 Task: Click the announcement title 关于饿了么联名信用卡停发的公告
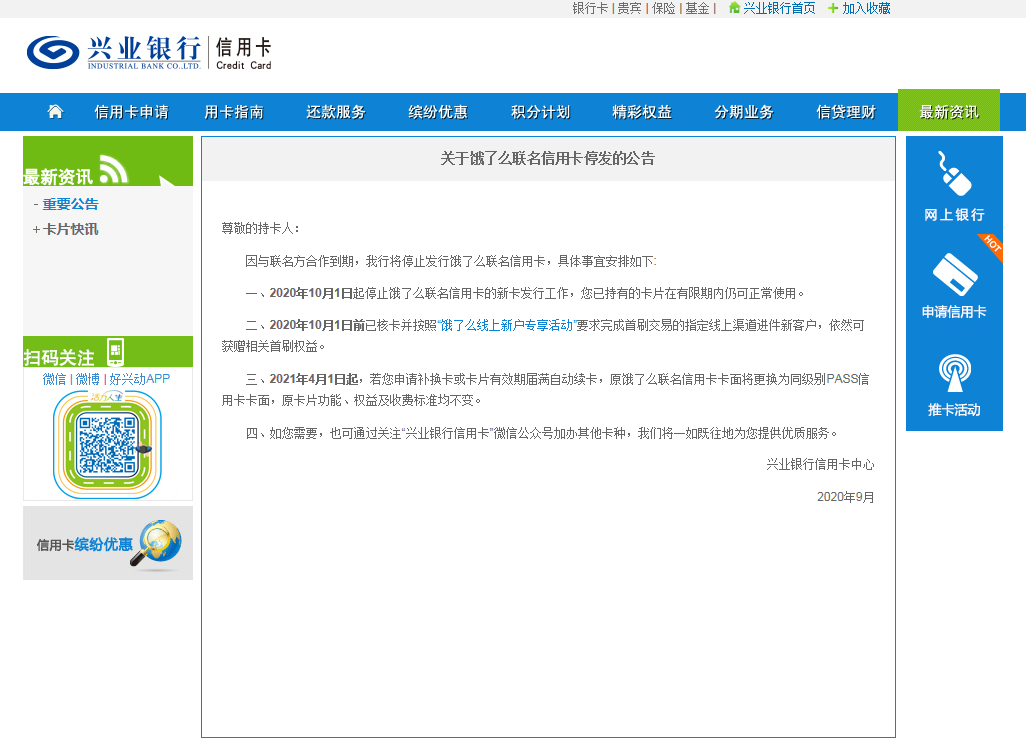point(548,158)
